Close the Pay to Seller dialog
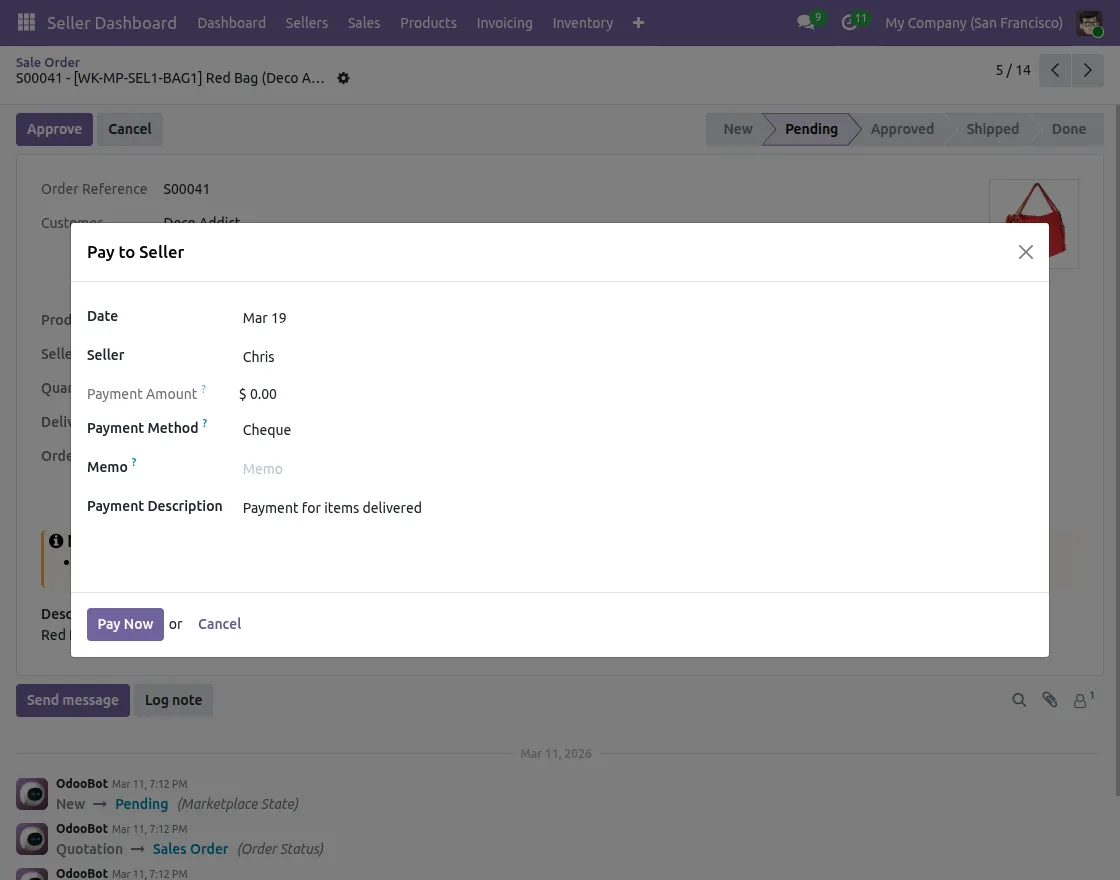This screenshot has width=1120, height=880. pyautogui.click(x=1026, y=252)
